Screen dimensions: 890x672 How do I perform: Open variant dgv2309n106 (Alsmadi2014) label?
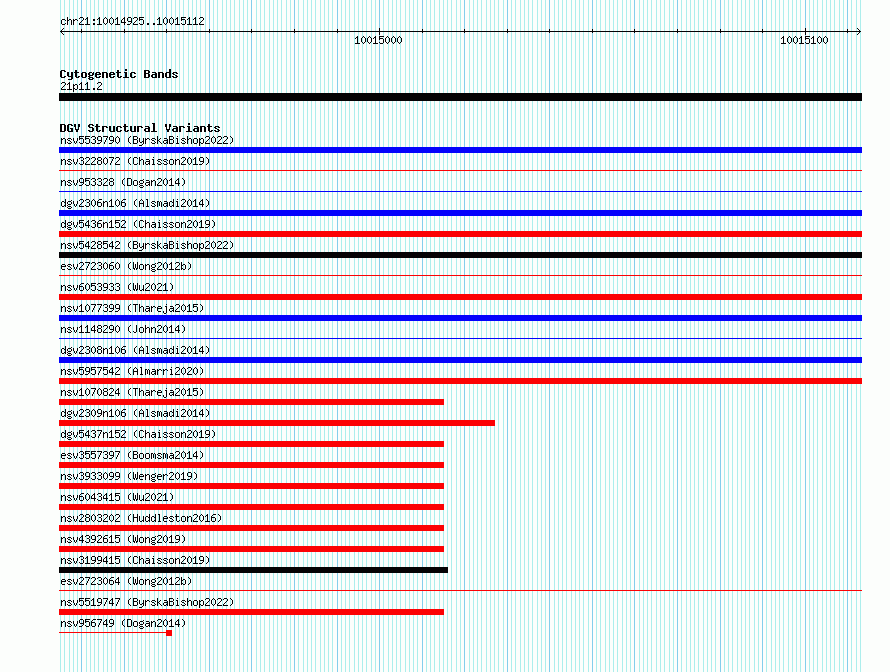pos(135,413)
